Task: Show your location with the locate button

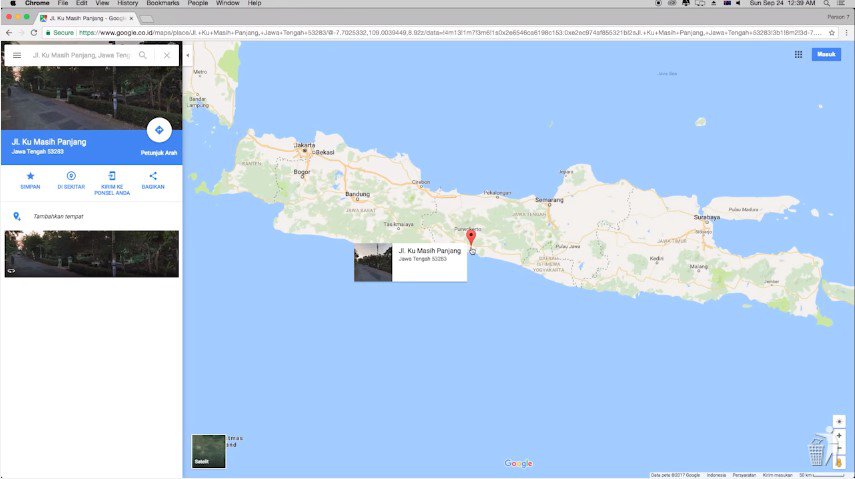Action: [x=839, y=422]
